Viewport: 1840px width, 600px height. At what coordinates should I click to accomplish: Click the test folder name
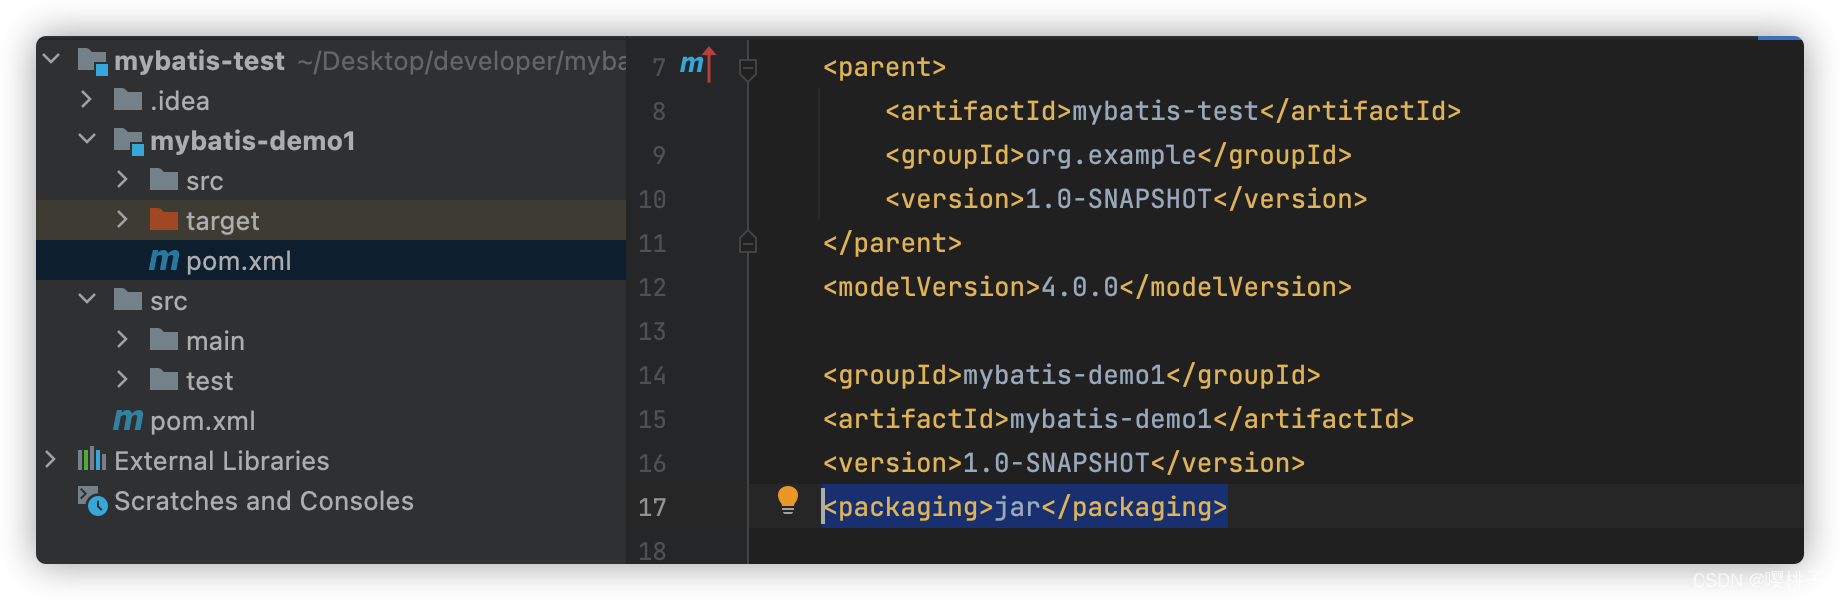(209, 381)
